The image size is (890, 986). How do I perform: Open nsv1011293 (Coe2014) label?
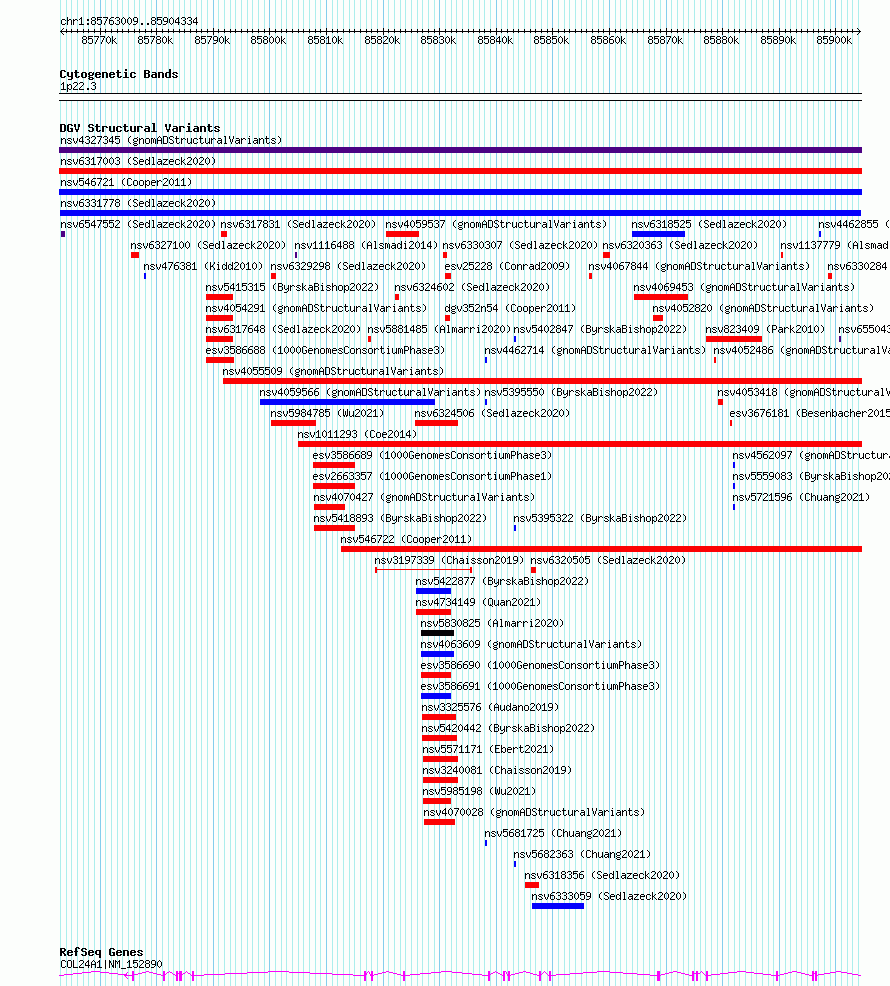[357, 434]
